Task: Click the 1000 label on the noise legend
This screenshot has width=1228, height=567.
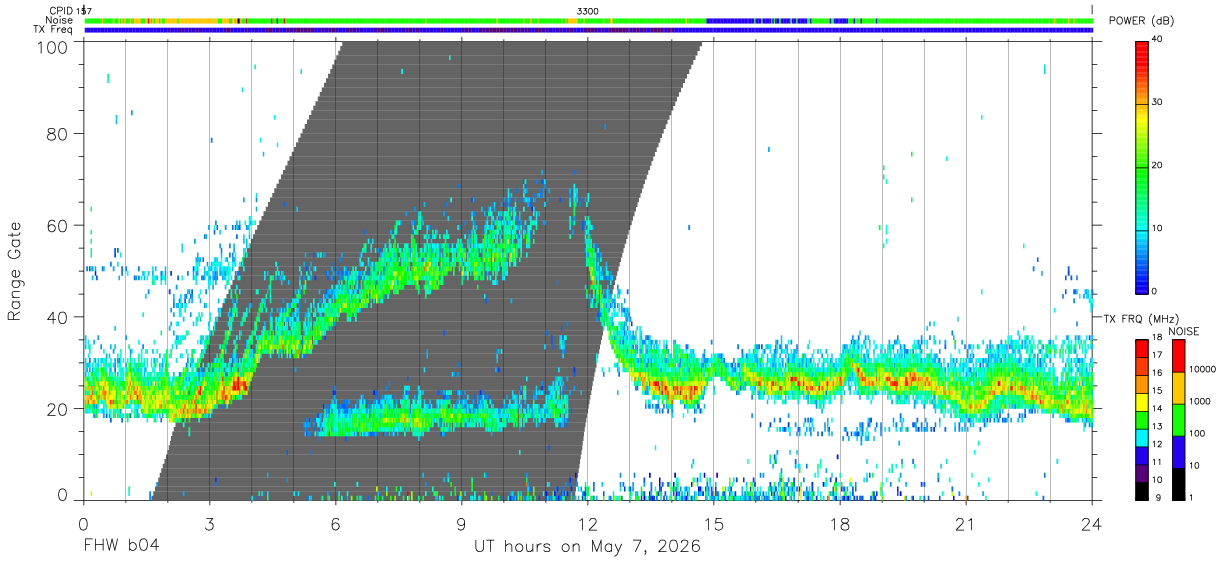Action: coord(1198,401)
